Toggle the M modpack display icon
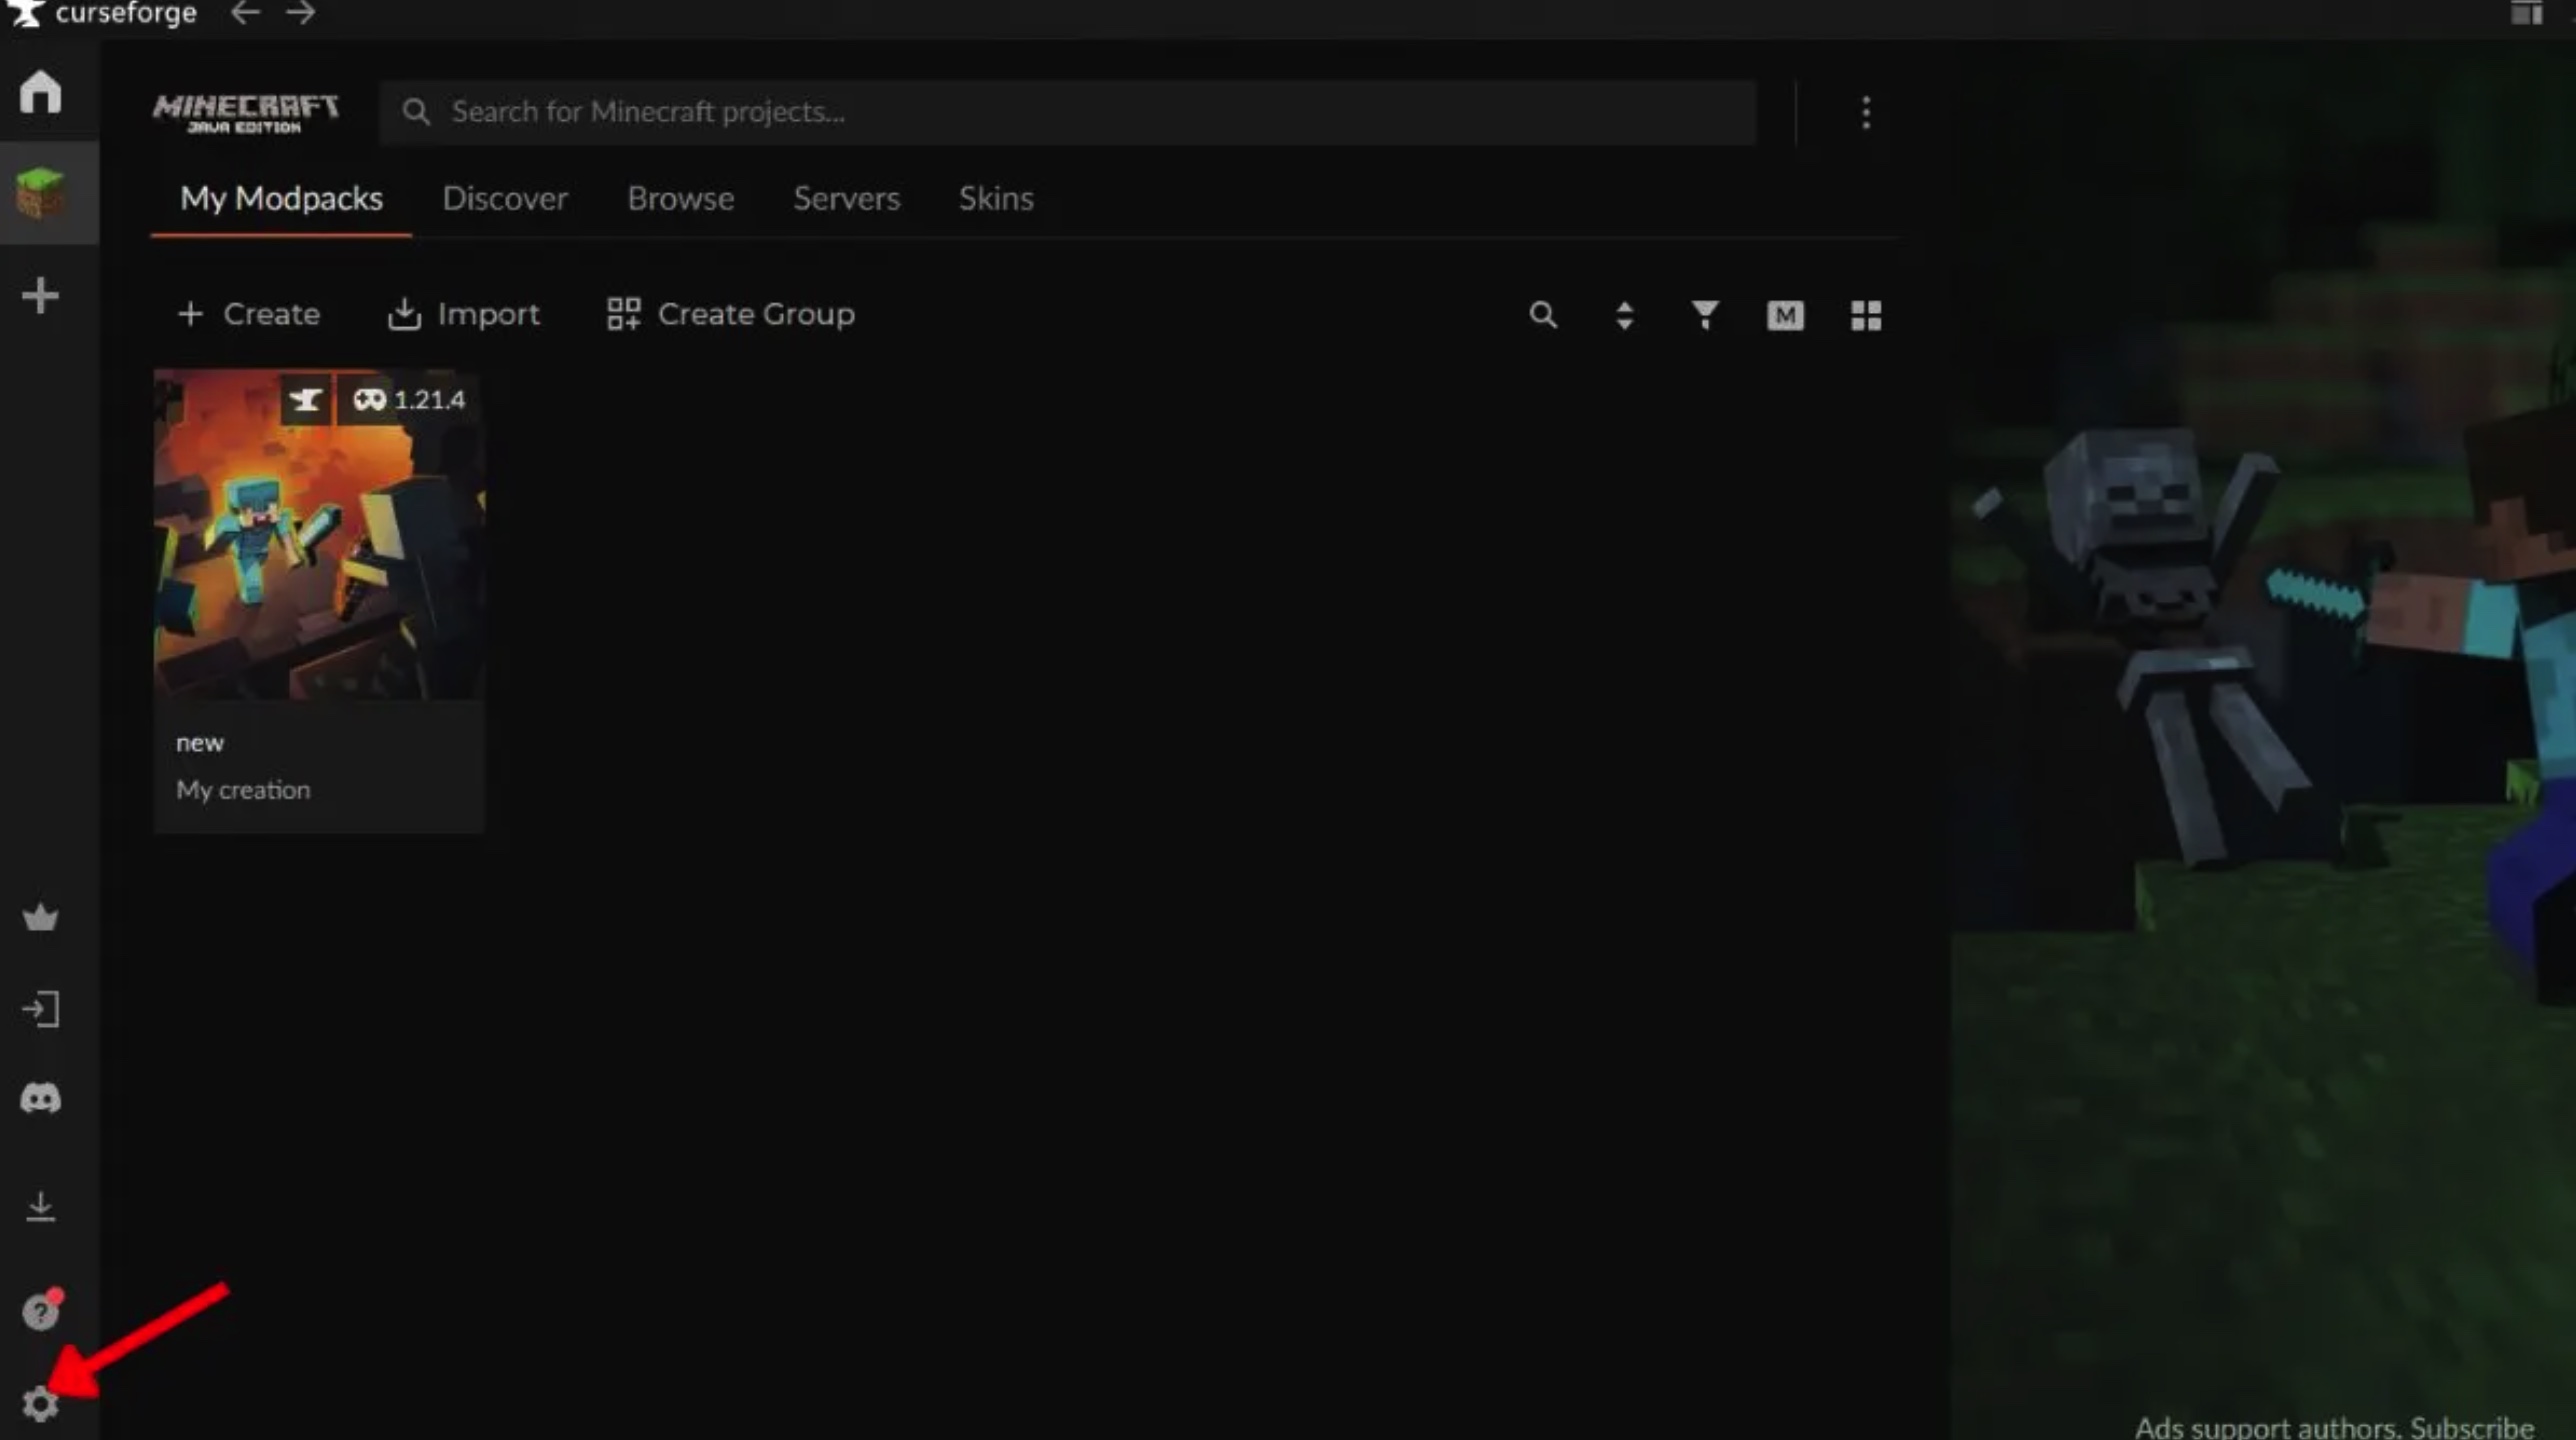Viewport: 2576px width, 1440px height. [x=1785, y=315]
